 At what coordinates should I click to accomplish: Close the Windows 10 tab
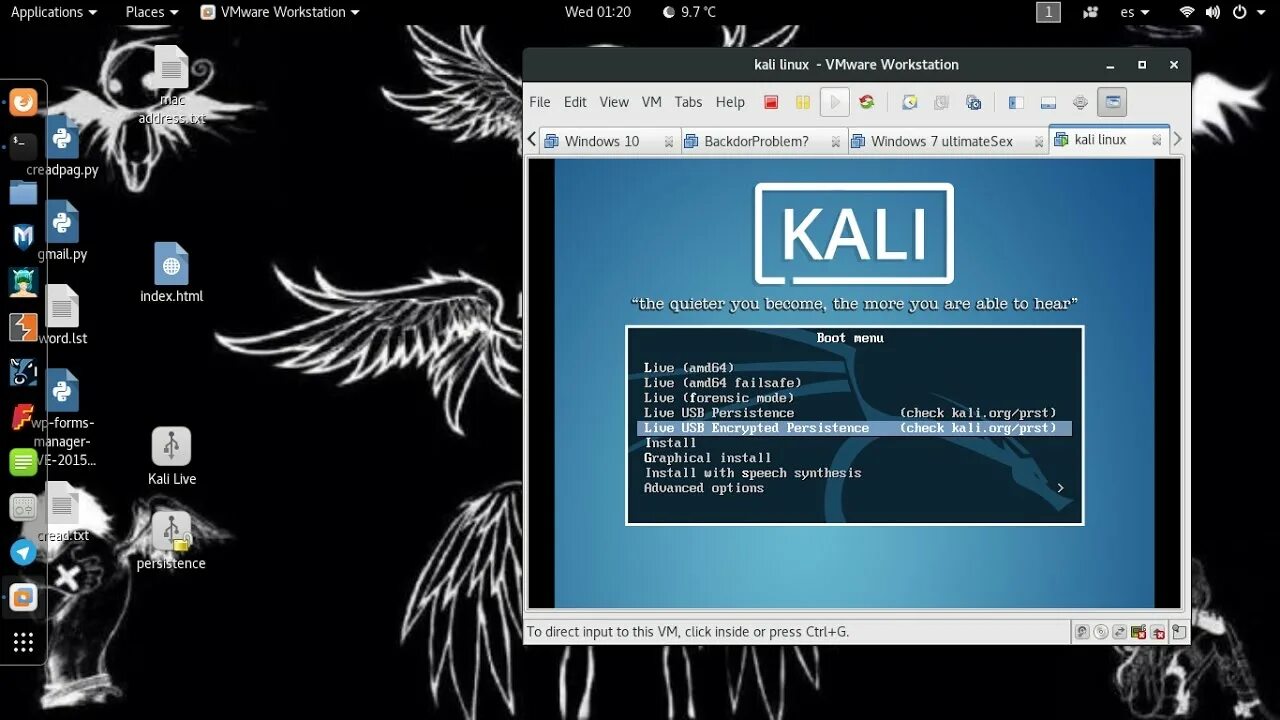click(x=669, y=142)
